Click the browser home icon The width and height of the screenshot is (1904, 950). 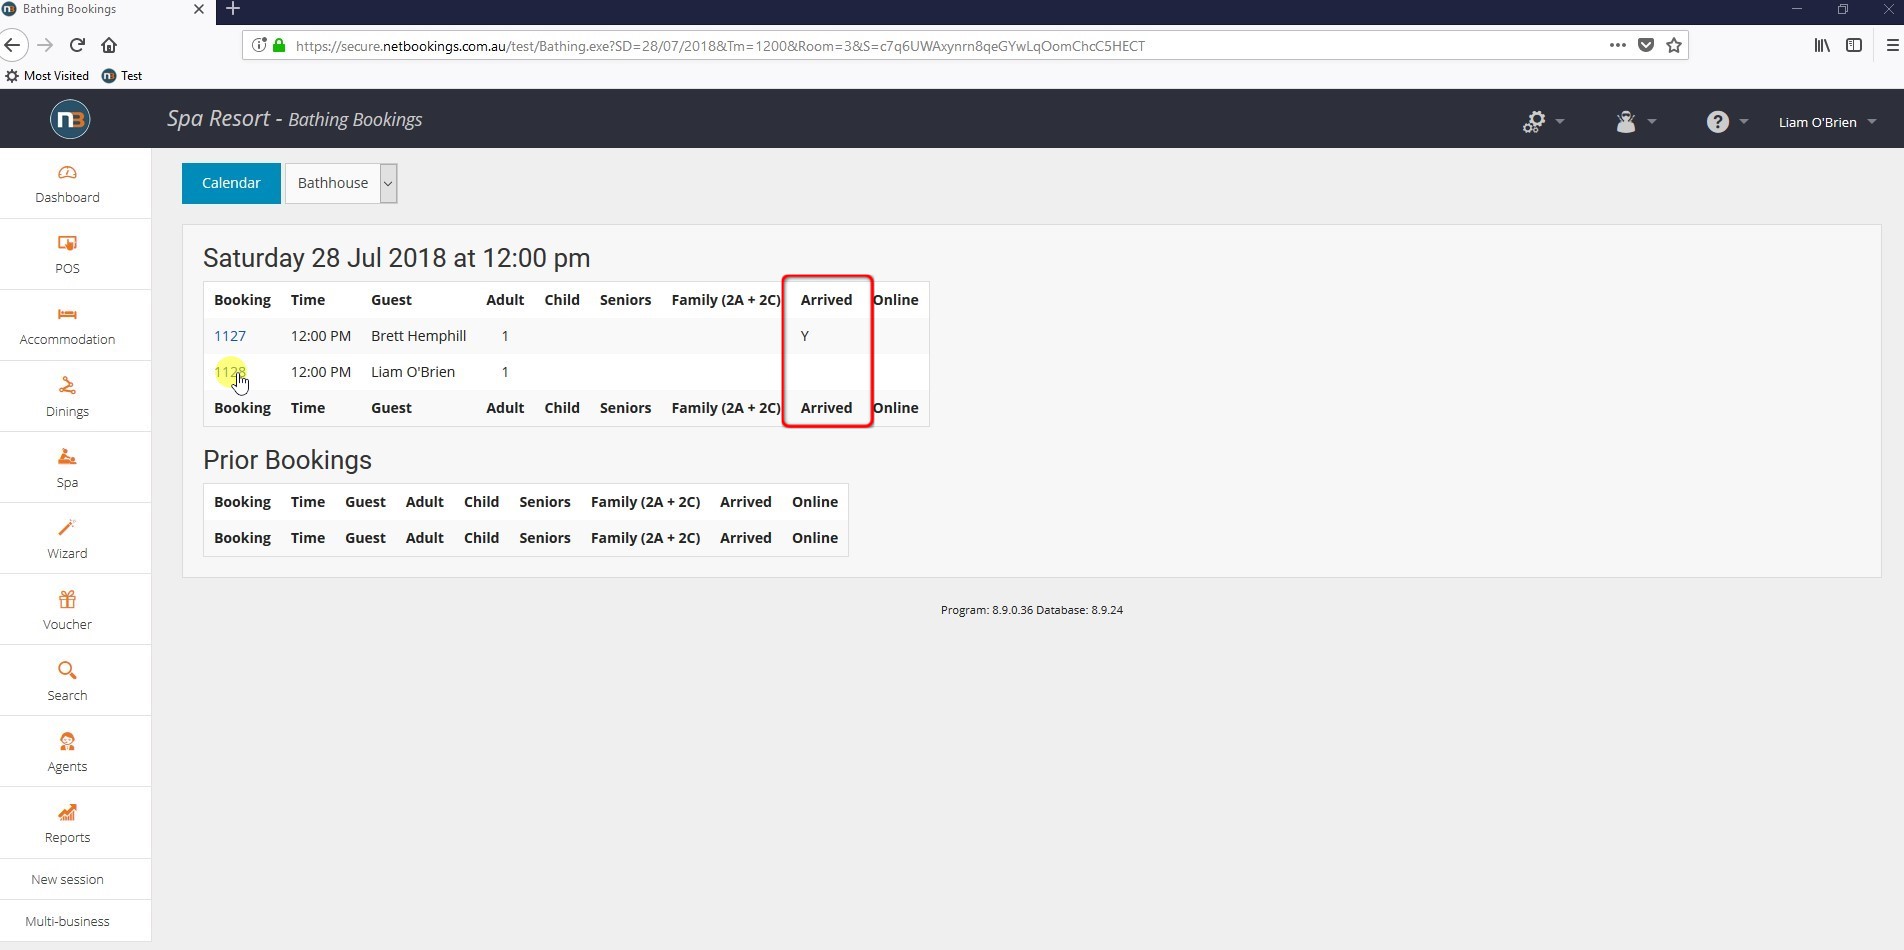click(x=109, y=45)
